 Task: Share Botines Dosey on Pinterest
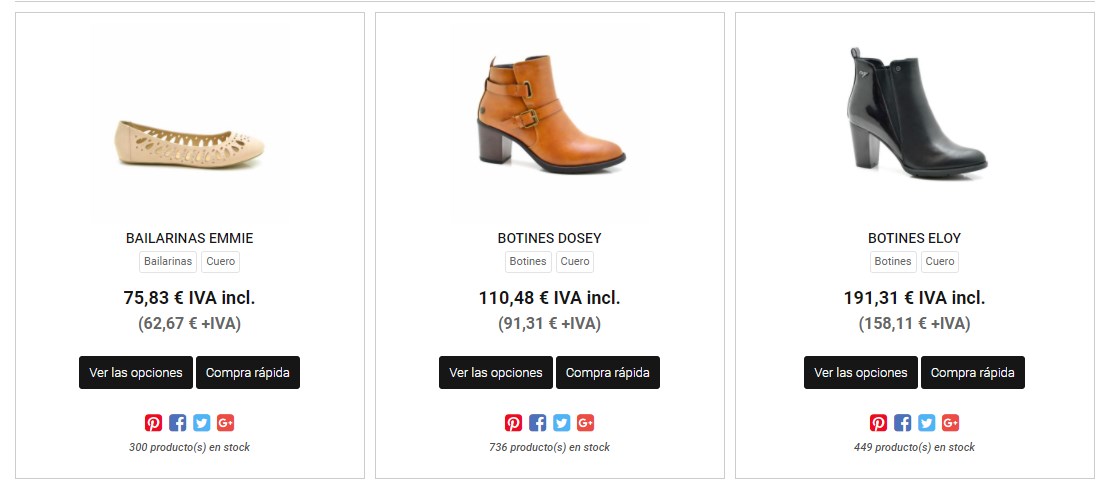click(x=514, y=423)
